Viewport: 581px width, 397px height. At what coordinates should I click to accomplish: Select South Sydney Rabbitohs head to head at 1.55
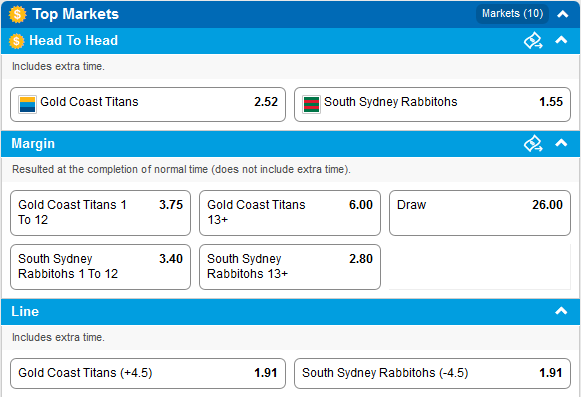click(x=432, y=104)
